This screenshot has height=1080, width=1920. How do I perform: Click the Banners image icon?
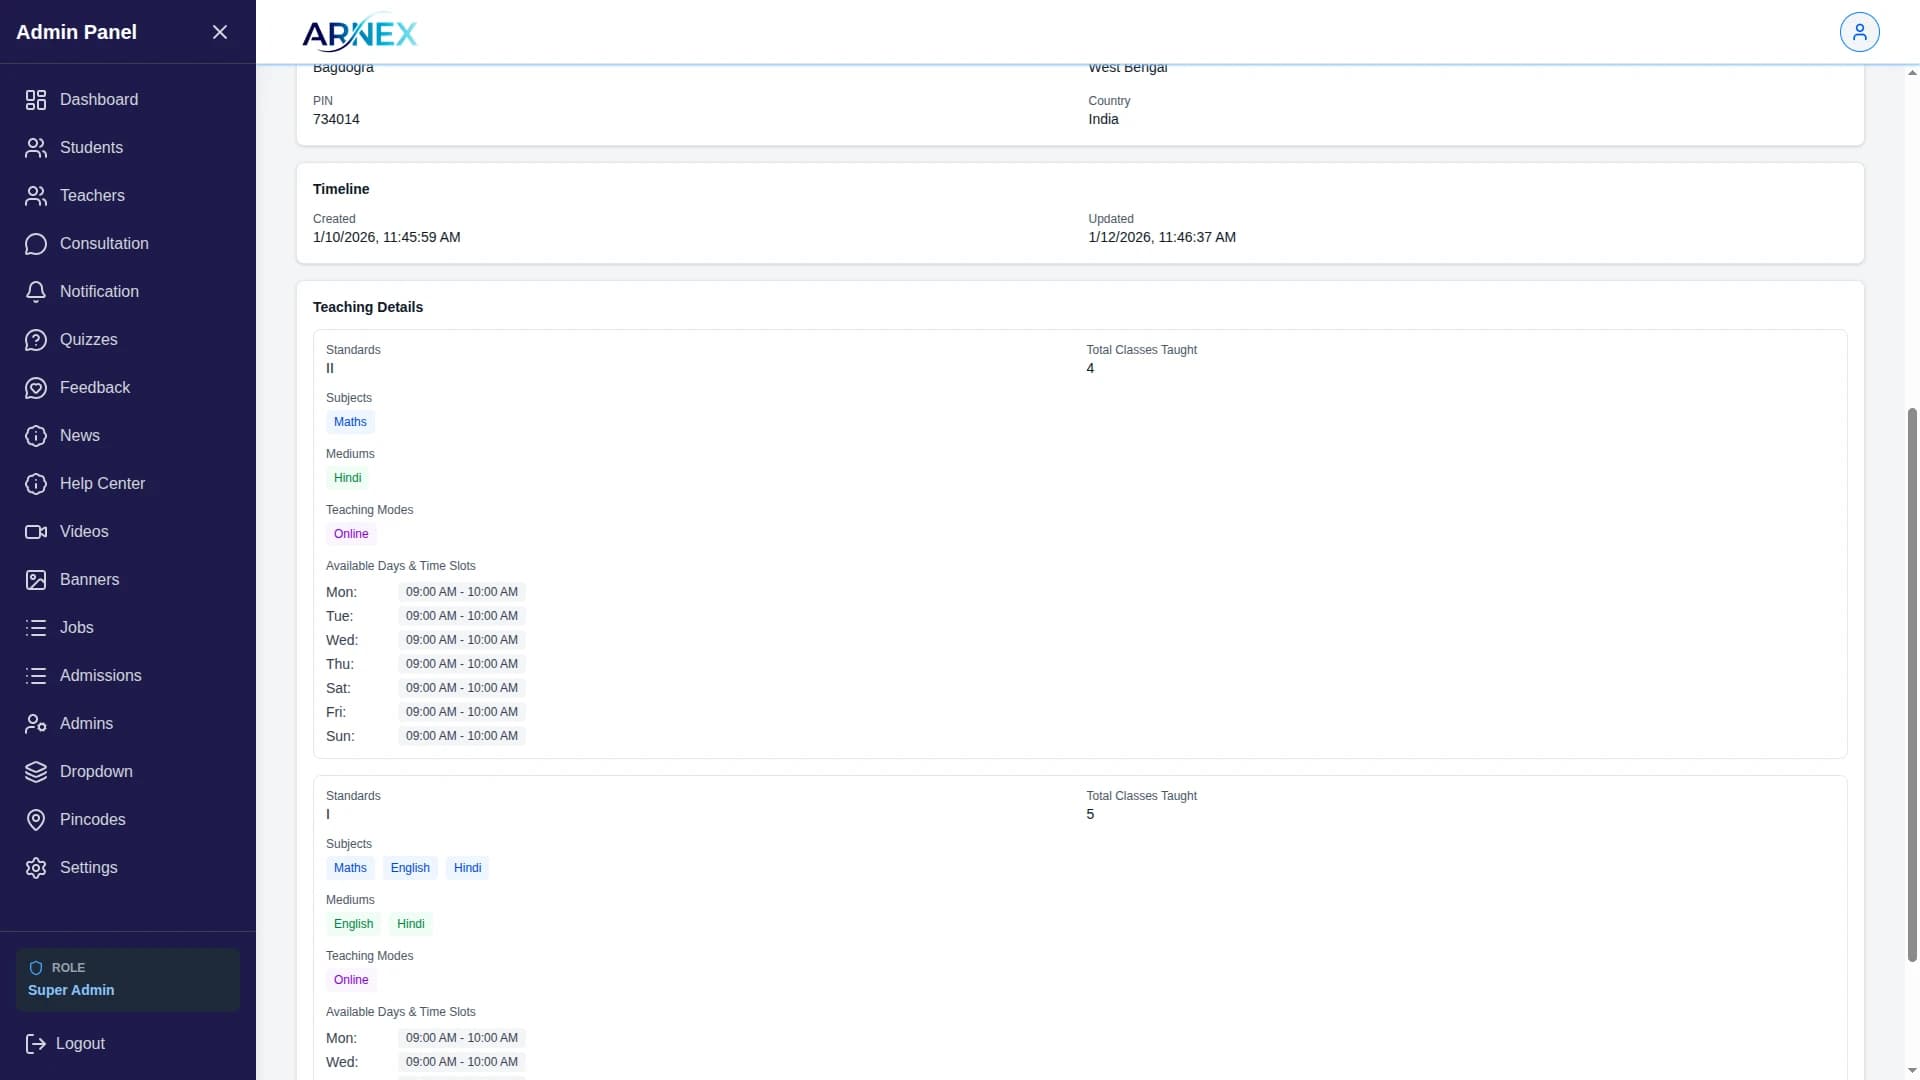click(x=36, y=580)
